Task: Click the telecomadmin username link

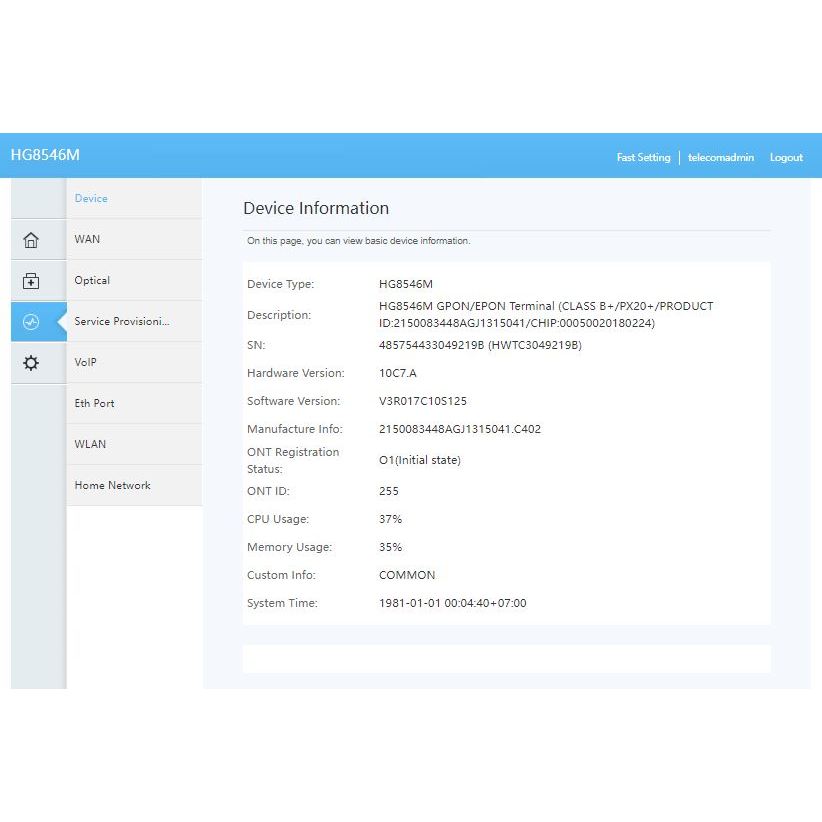Action: (721, 158)
